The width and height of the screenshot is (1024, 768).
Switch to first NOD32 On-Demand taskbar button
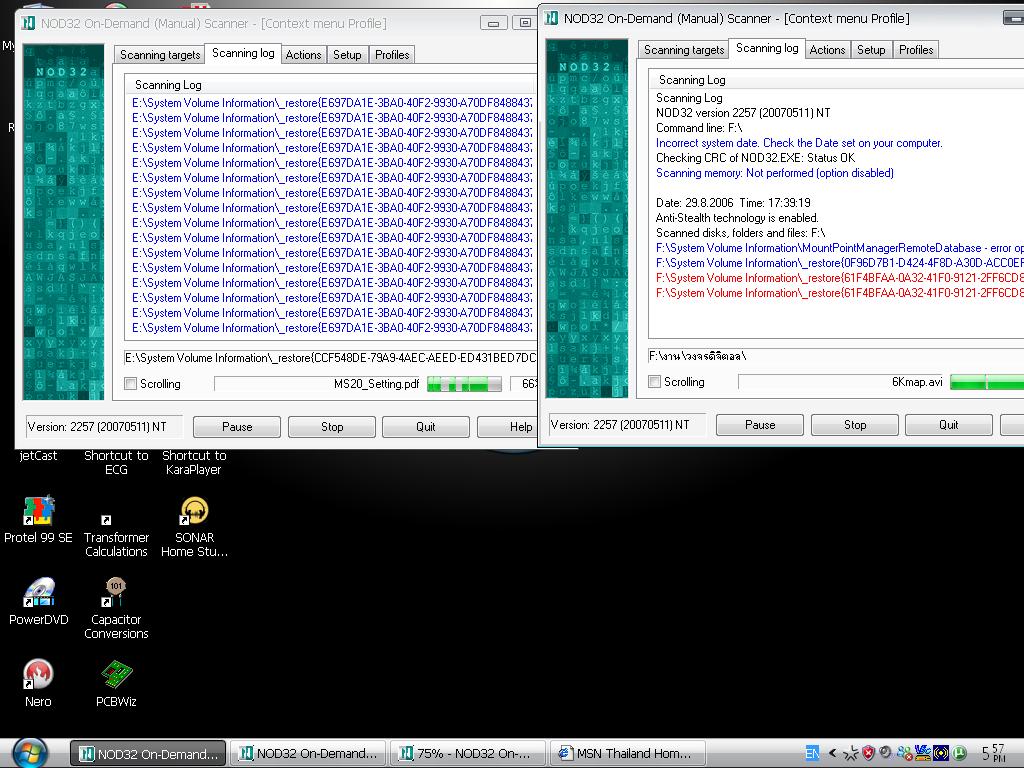(148, 754)
